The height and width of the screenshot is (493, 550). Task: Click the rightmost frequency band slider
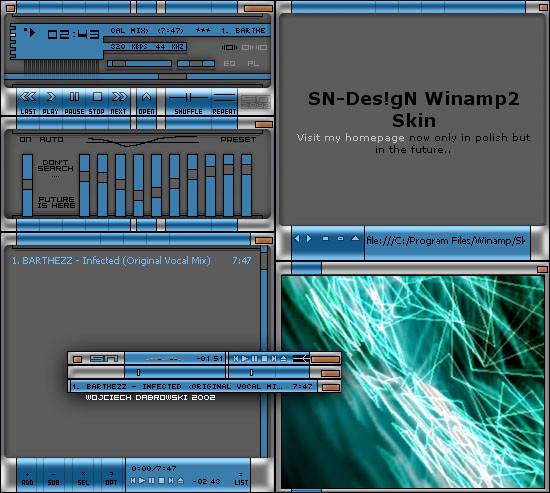[246, 185]
